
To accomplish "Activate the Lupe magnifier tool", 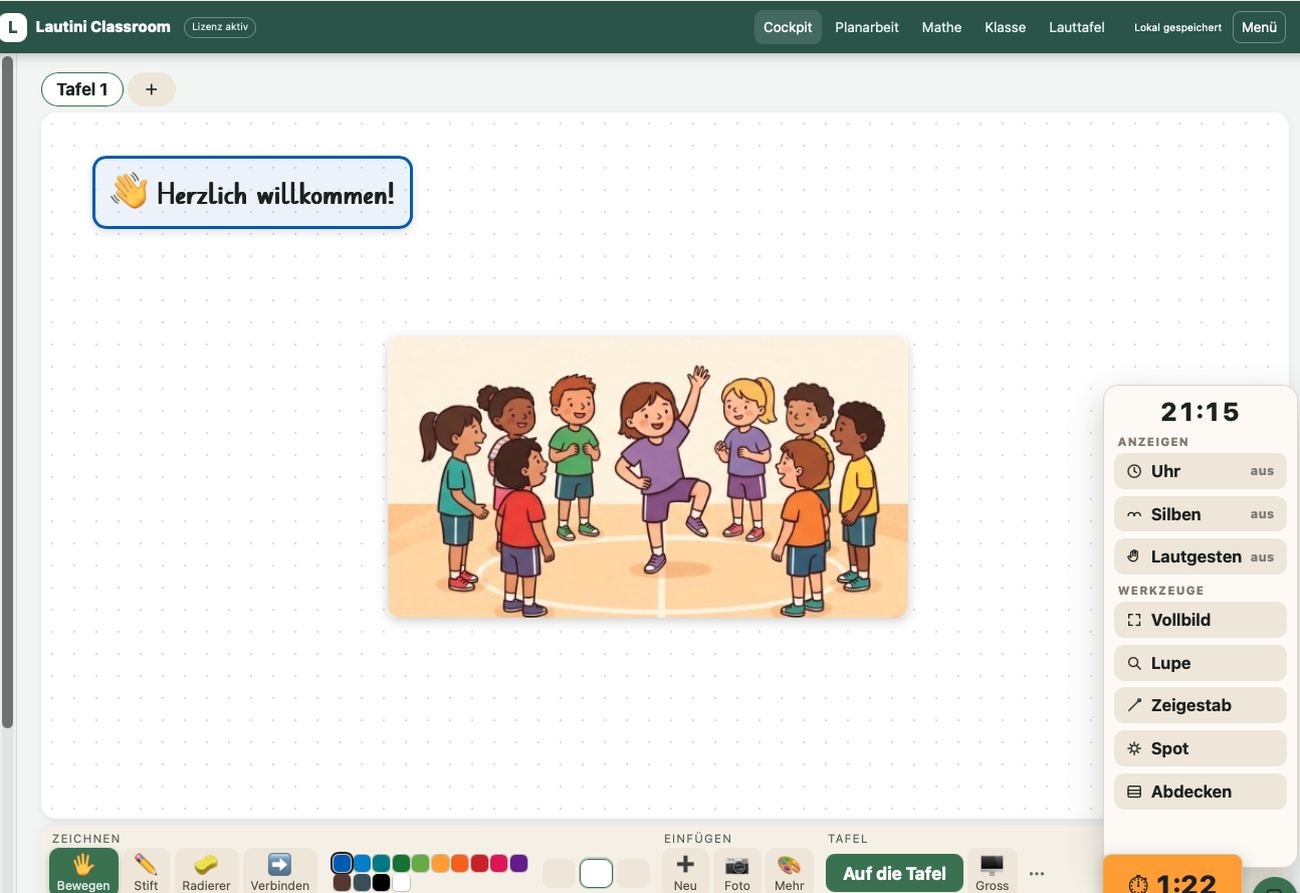I will pyautogui.click(x=1200, y=663).
